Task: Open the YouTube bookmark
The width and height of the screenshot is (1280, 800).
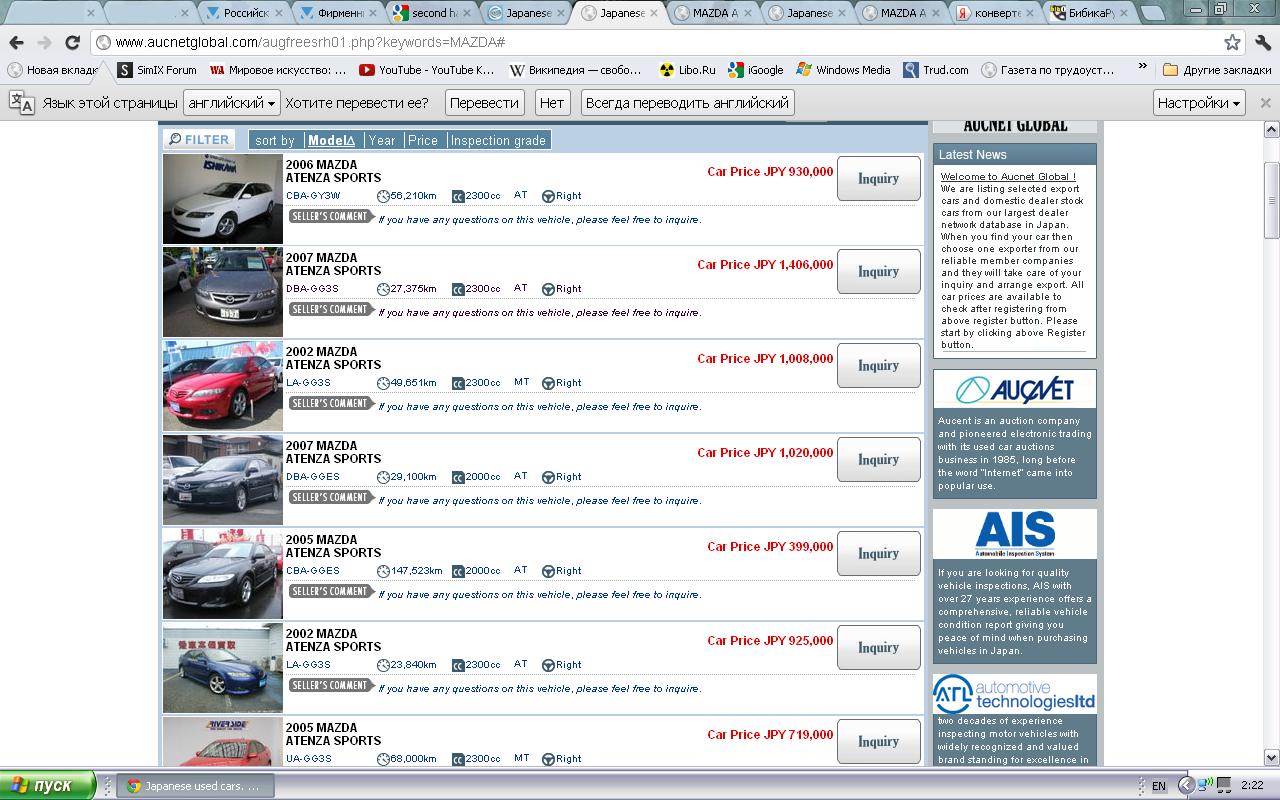Action: click(427, 70)
